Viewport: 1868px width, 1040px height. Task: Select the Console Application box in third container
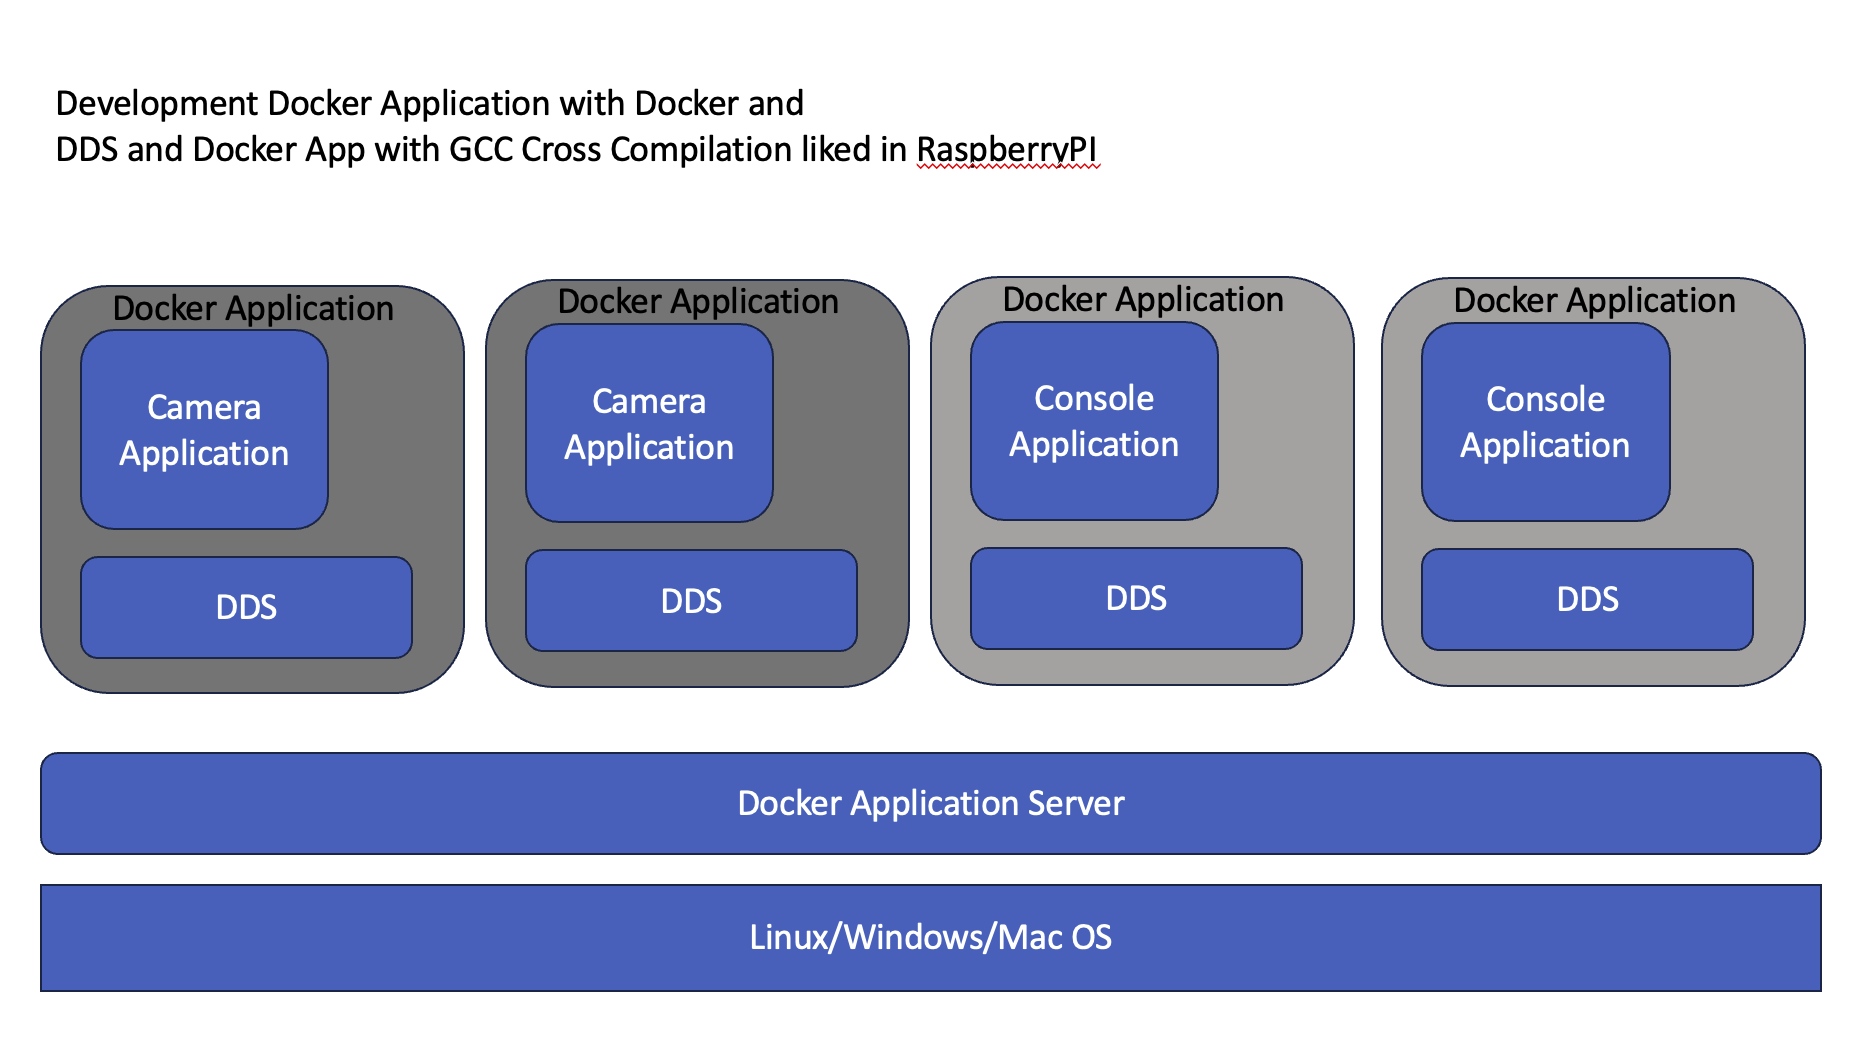point(1094,421)
